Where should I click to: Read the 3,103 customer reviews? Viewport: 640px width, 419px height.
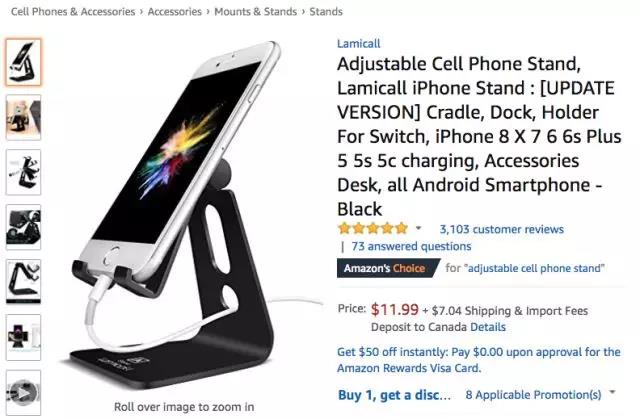(x=502, y=229)
